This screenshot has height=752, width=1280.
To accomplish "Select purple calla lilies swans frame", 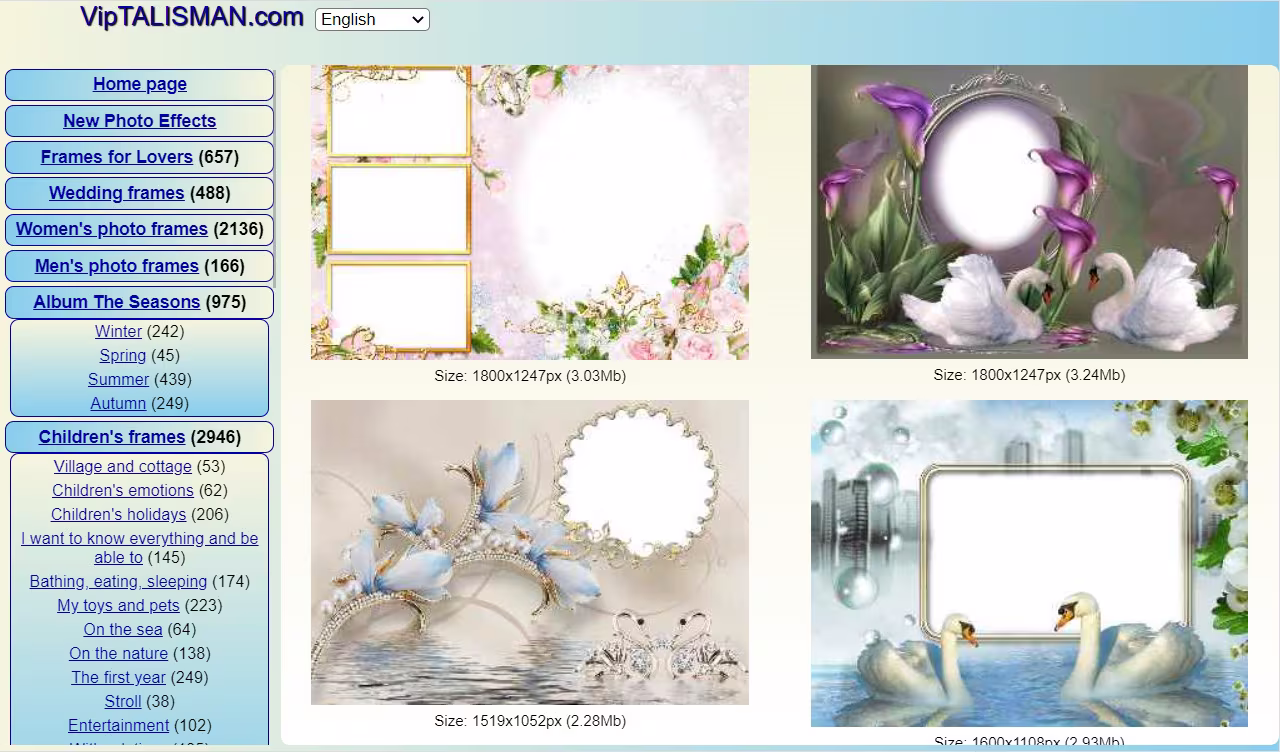I will point(1029,212).
